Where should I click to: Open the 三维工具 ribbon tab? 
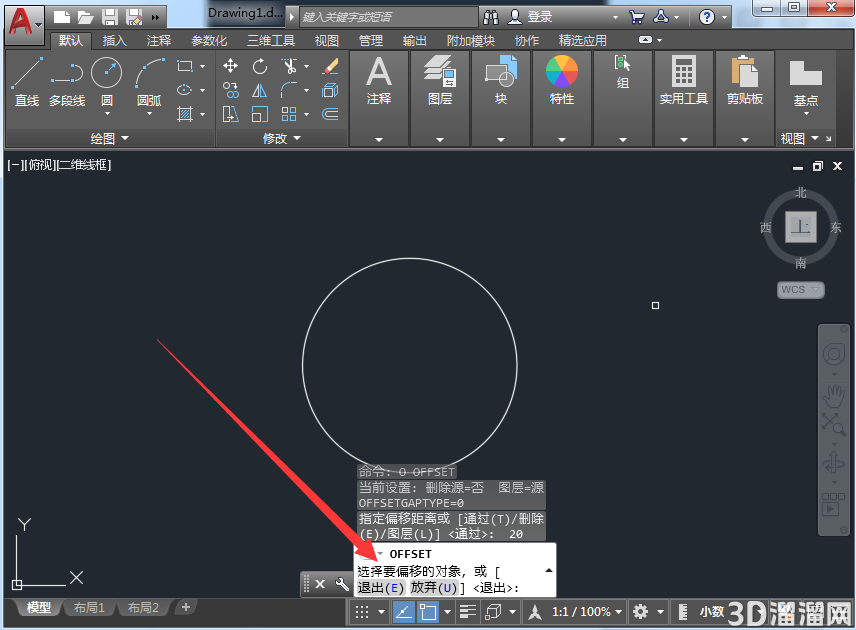(271, 41)
